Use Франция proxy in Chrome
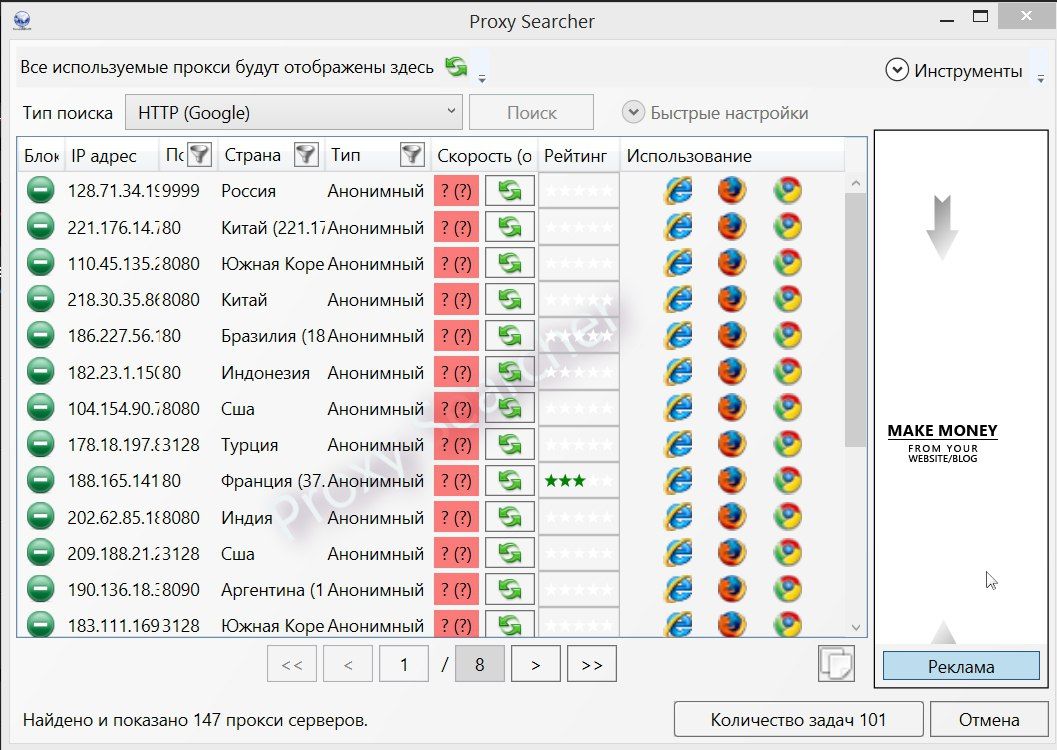 click(787, 480)
